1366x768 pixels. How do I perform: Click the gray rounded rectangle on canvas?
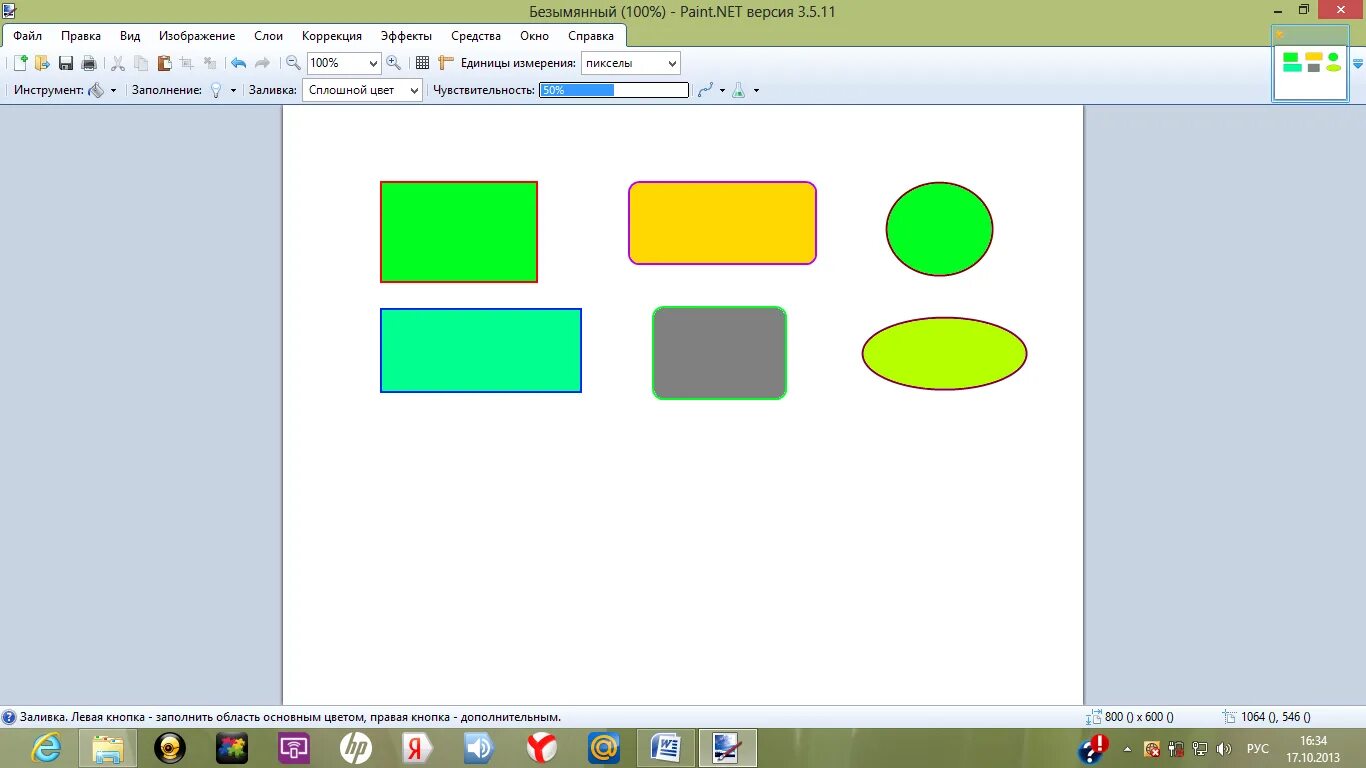tap(719, 353)
